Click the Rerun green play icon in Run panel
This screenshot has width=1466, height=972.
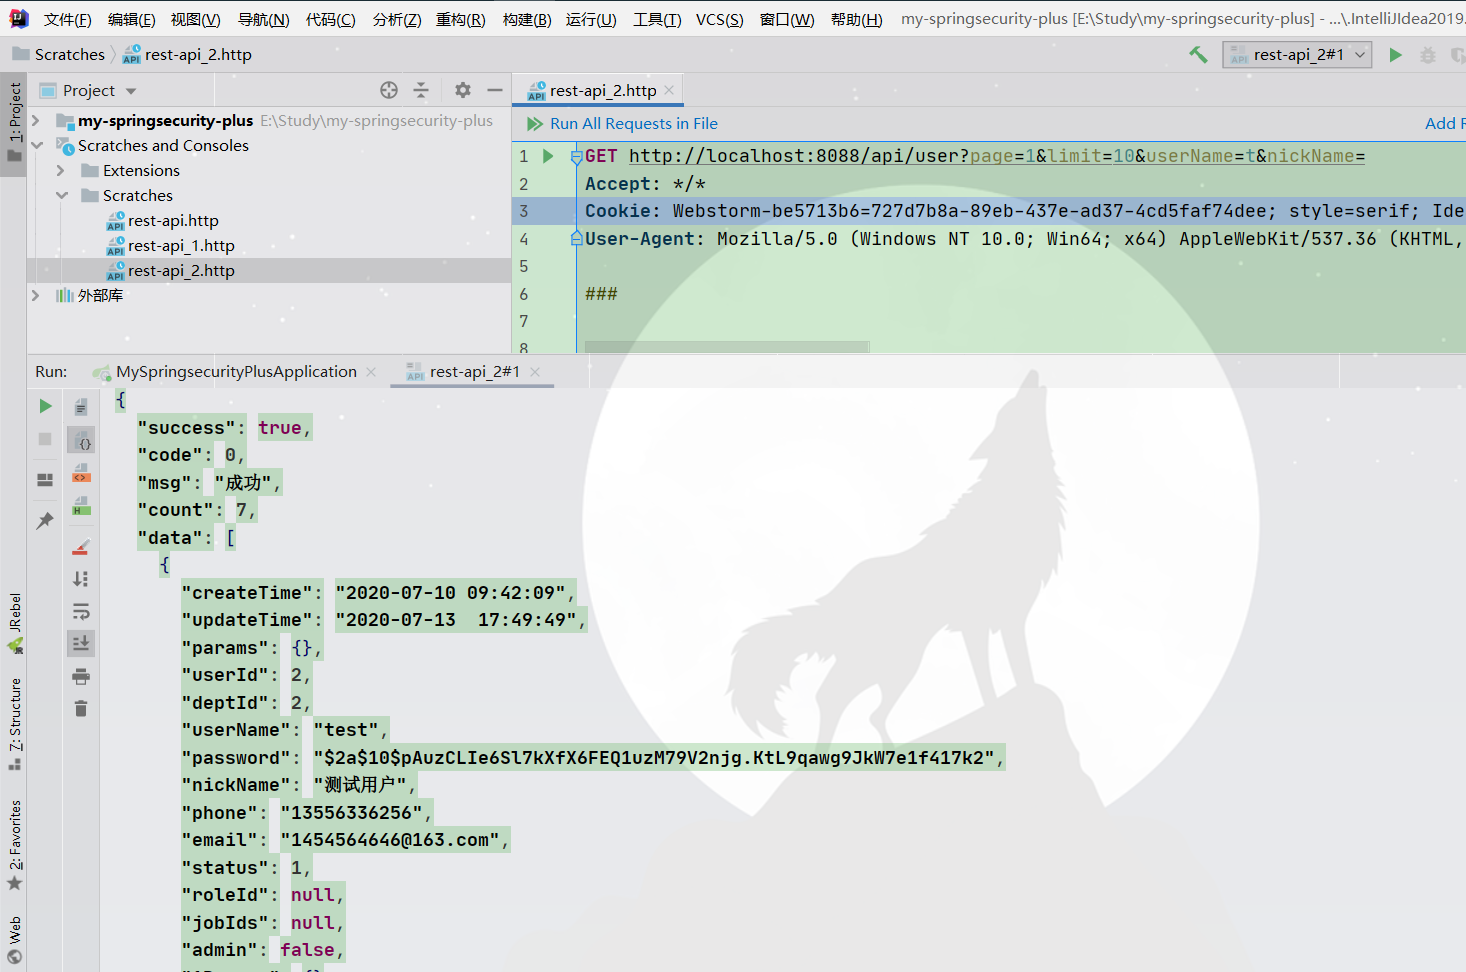click(45, 406)
